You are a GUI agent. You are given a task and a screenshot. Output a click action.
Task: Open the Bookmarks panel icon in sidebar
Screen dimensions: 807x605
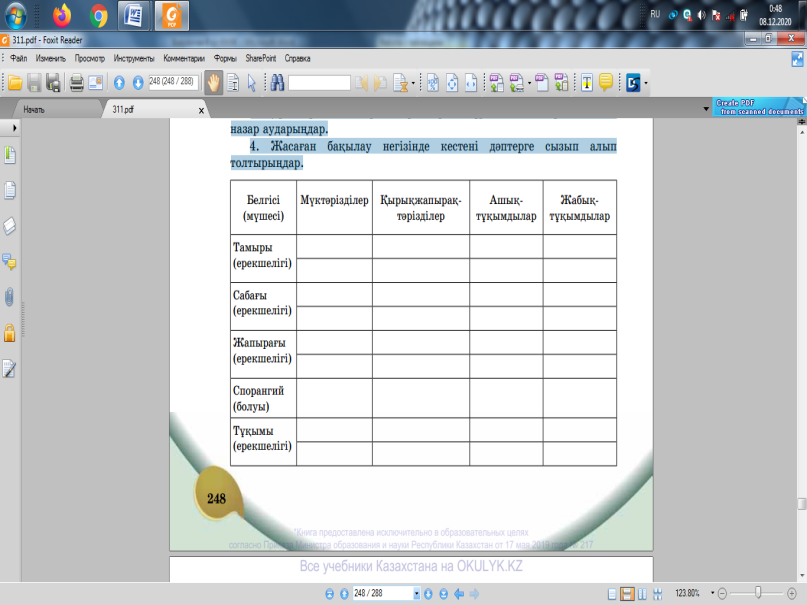tap(10, 155)
